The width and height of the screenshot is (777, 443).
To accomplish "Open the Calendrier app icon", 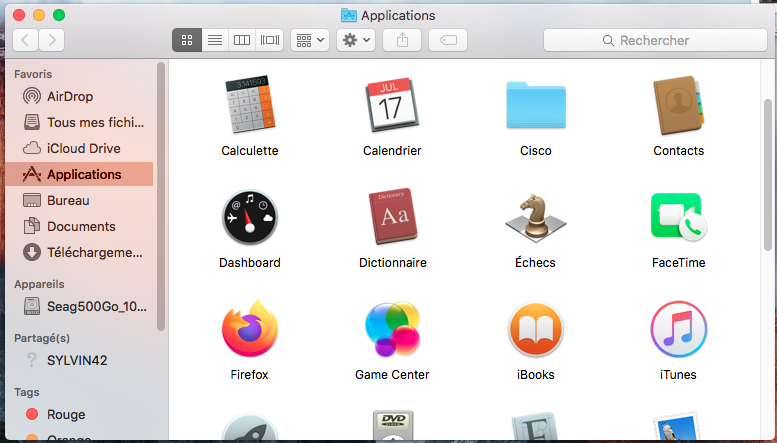I will coord(392,106).
